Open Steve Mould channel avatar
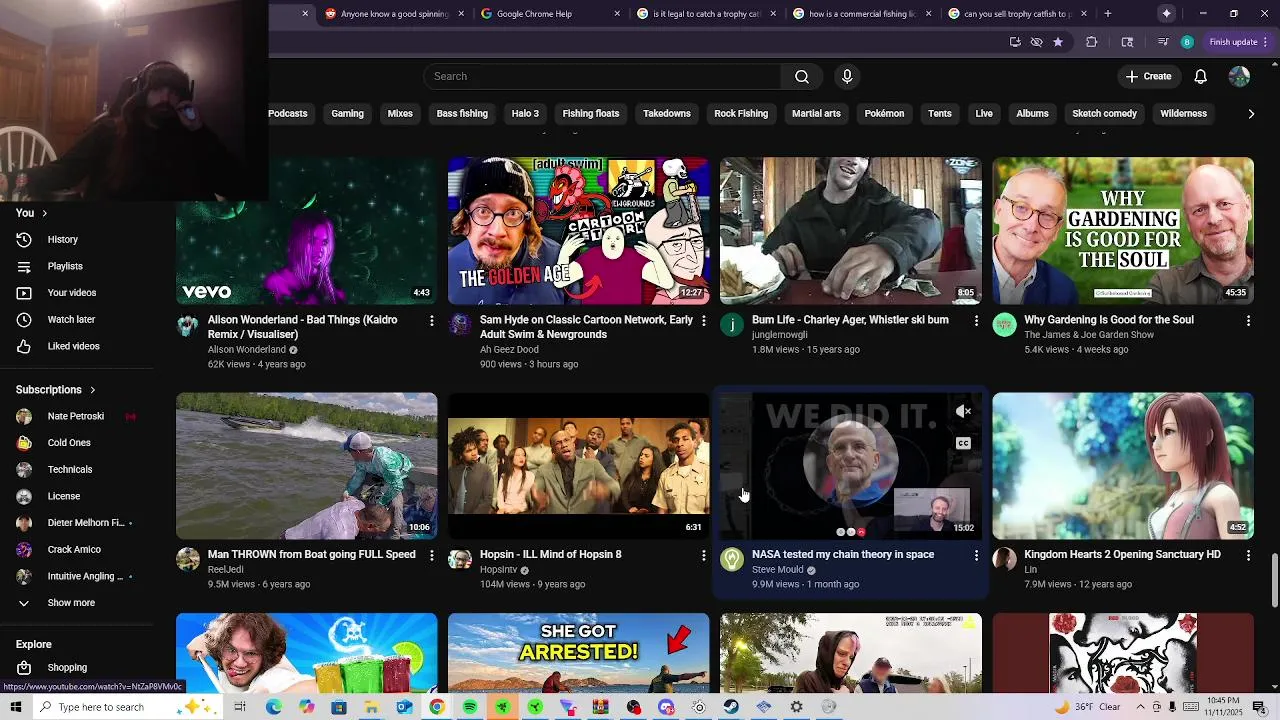Screen dimensions: 1280x720 [732, 559]
